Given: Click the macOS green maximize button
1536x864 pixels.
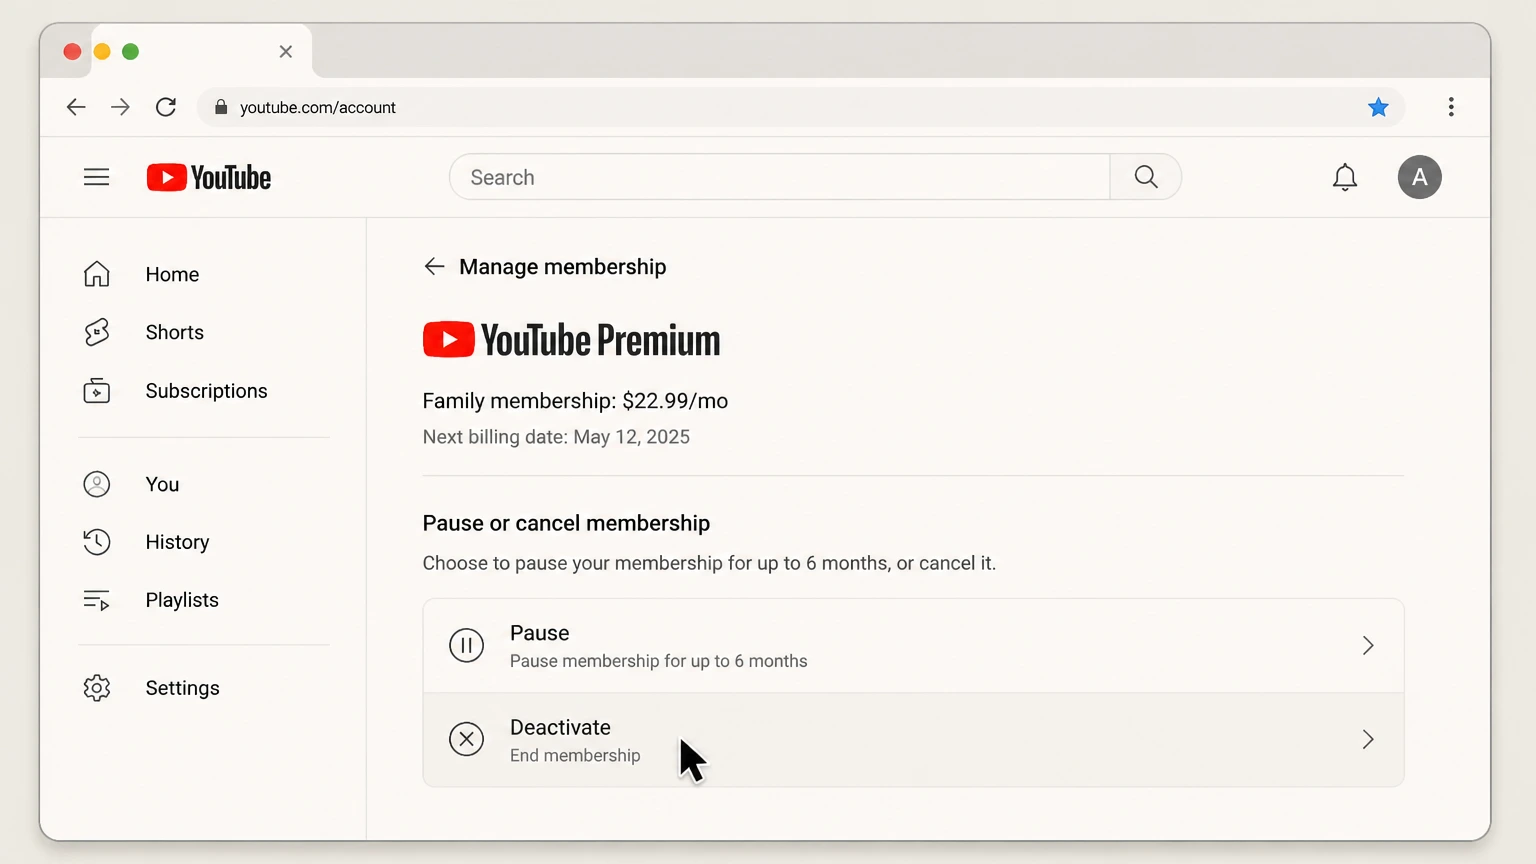Looking at the screenshot, I should tap(130, 51).
